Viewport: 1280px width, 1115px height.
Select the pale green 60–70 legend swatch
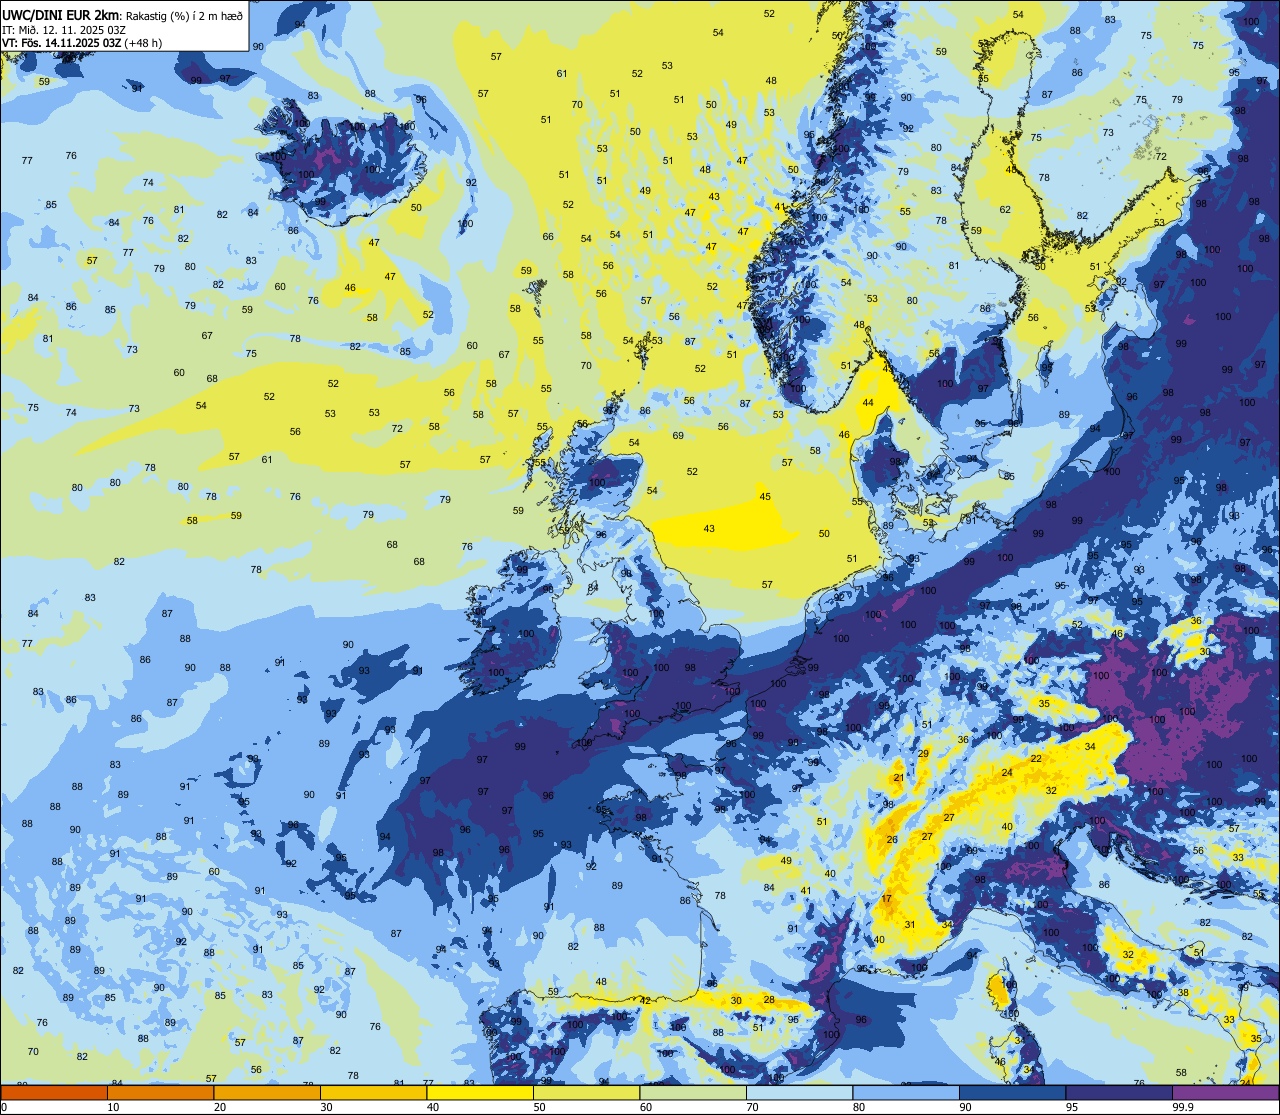[692, 1093]
